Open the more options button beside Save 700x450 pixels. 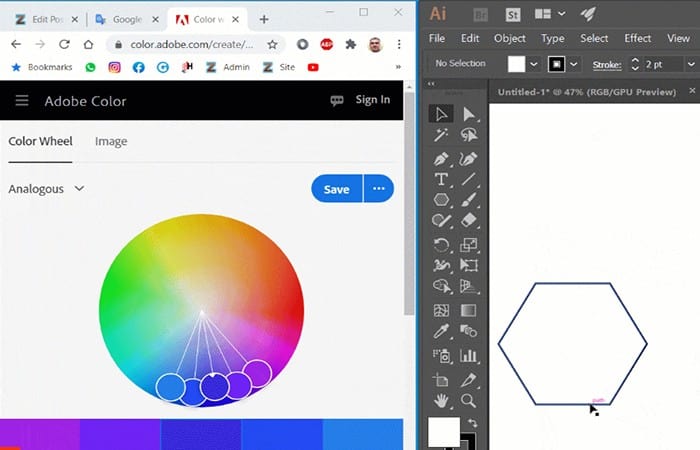379,189
